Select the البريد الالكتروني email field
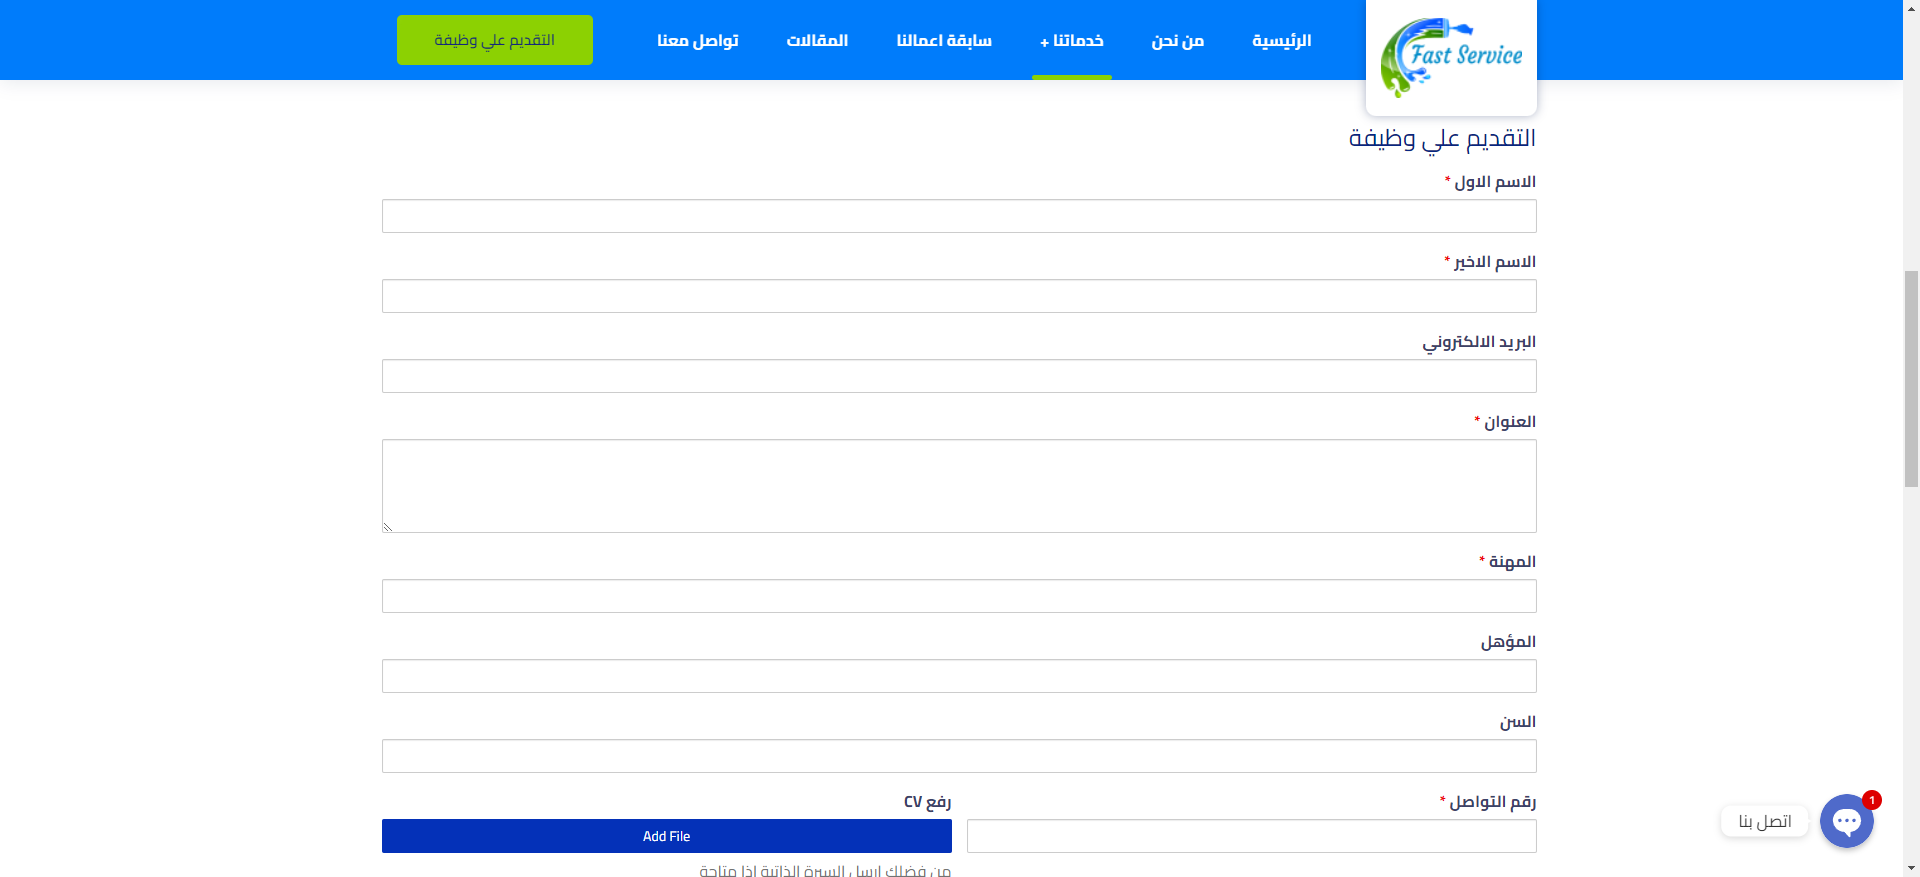 (959, 376)
